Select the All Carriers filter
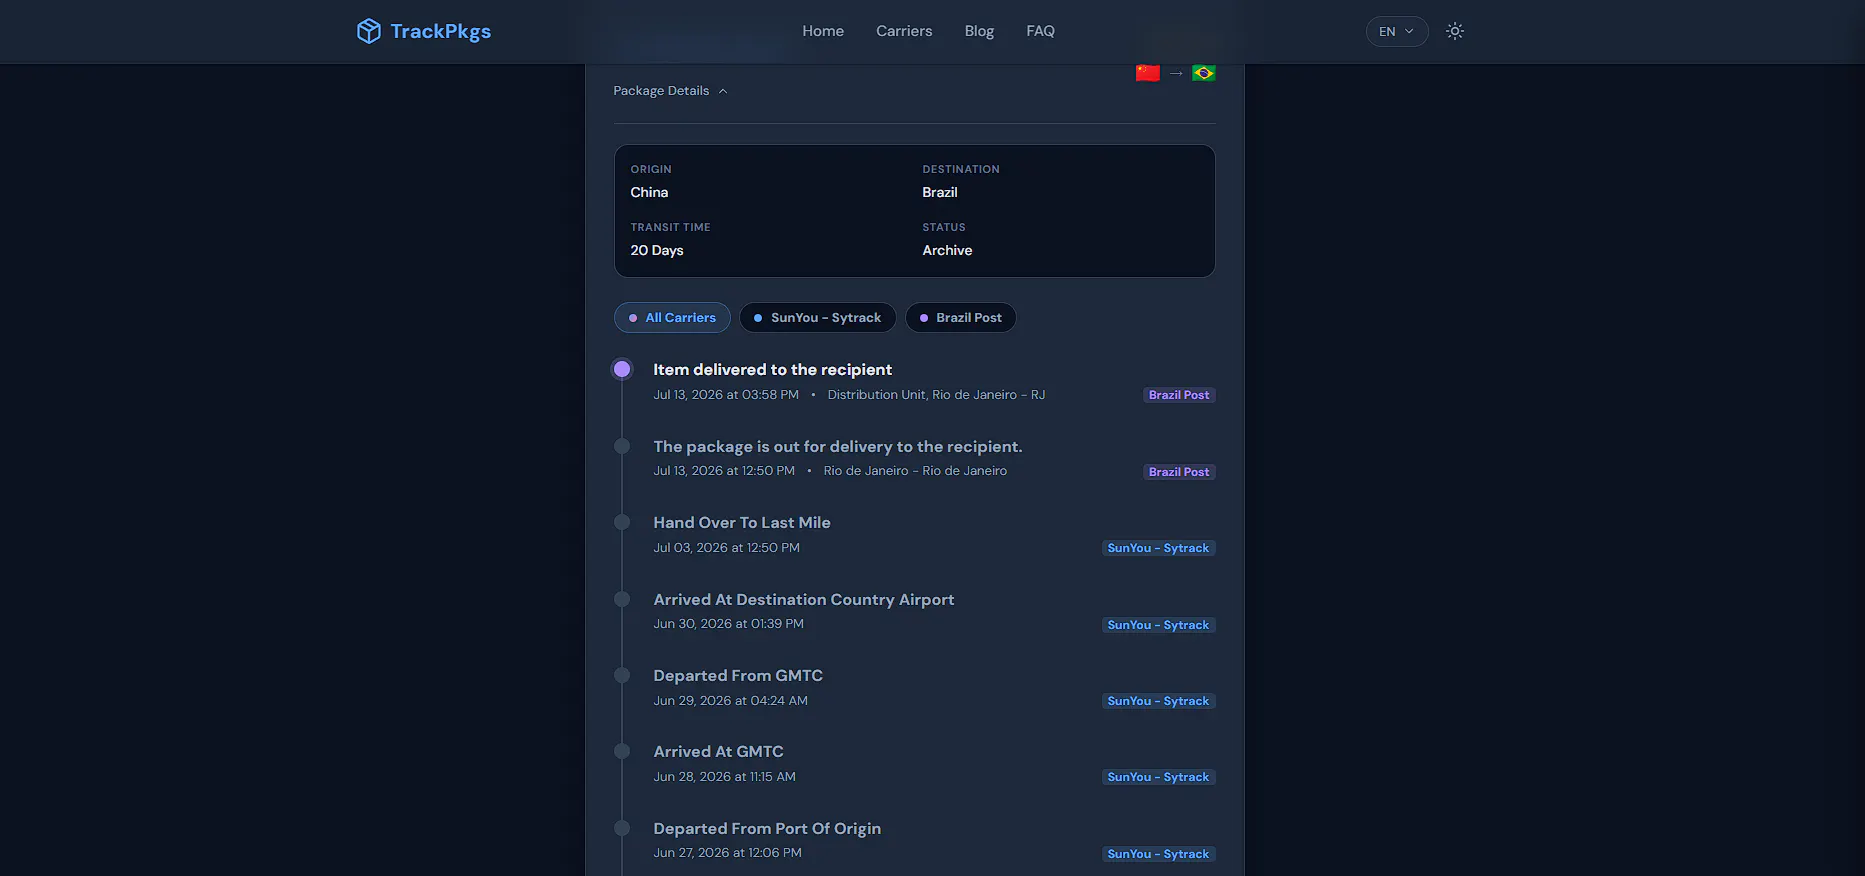Viewport: 1865px width, 876px height. coord(672,318)
